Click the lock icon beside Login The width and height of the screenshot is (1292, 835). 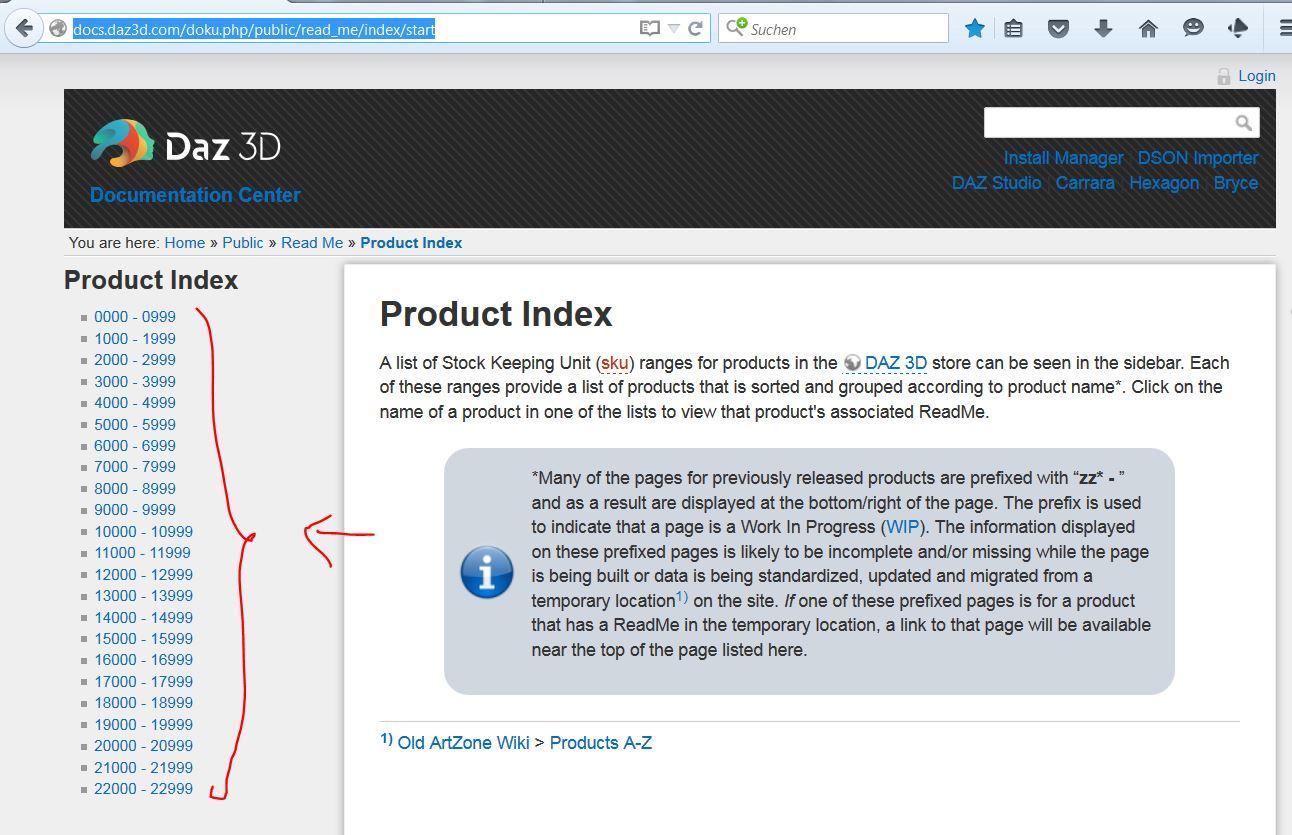1223,76
